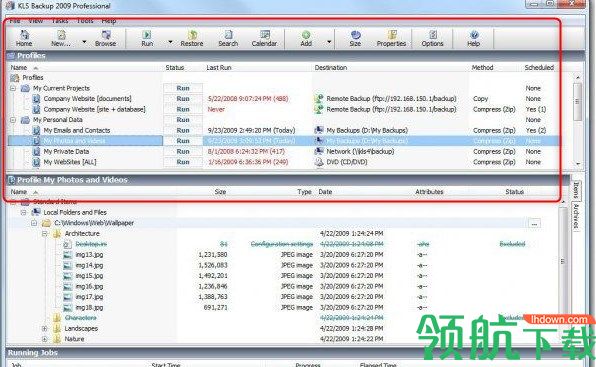Click the Add toolbar icon
The image size is (596, 367).
click(306, 35)
